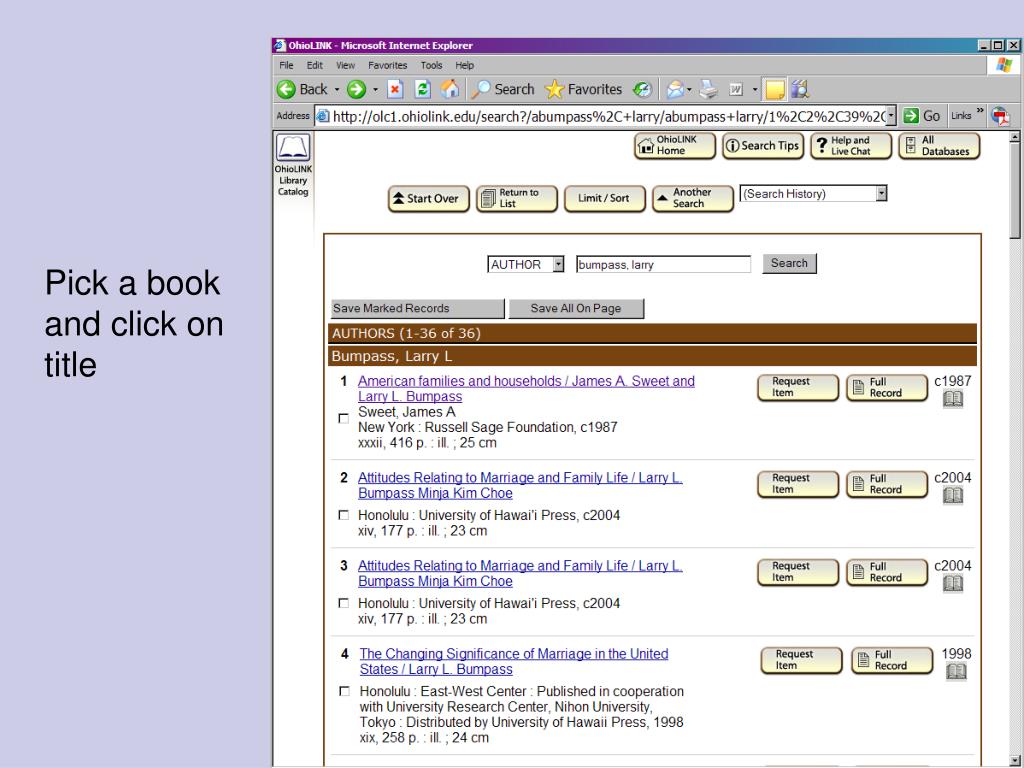Click OhioLINK Home button
Image resolution: width=1024 pixels, height=768 pixels.
tap(675, 146)
